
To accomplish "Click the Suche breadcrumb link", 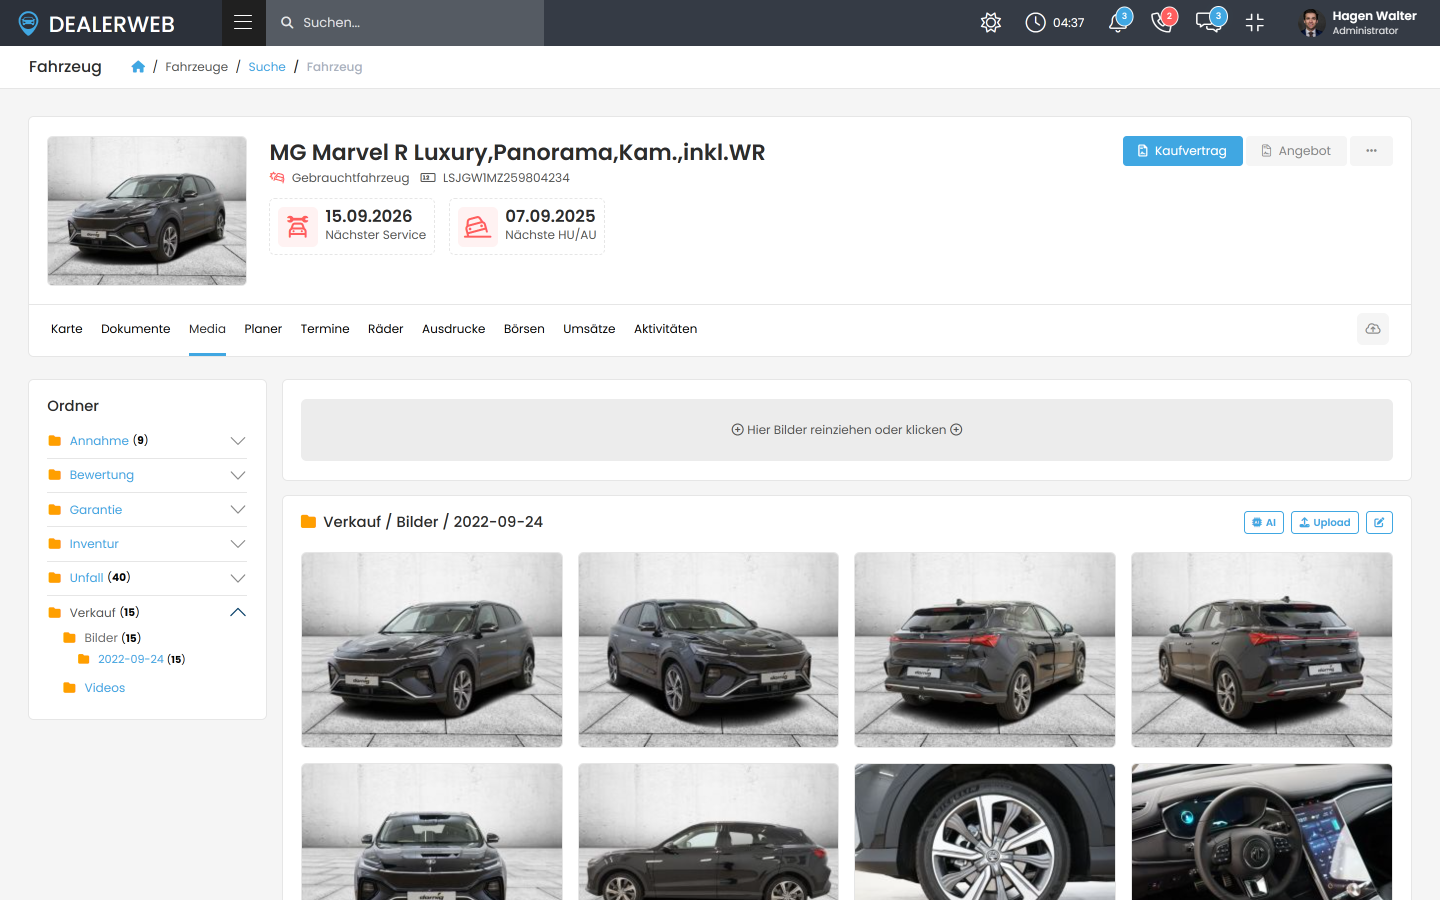I will [267, 67].
